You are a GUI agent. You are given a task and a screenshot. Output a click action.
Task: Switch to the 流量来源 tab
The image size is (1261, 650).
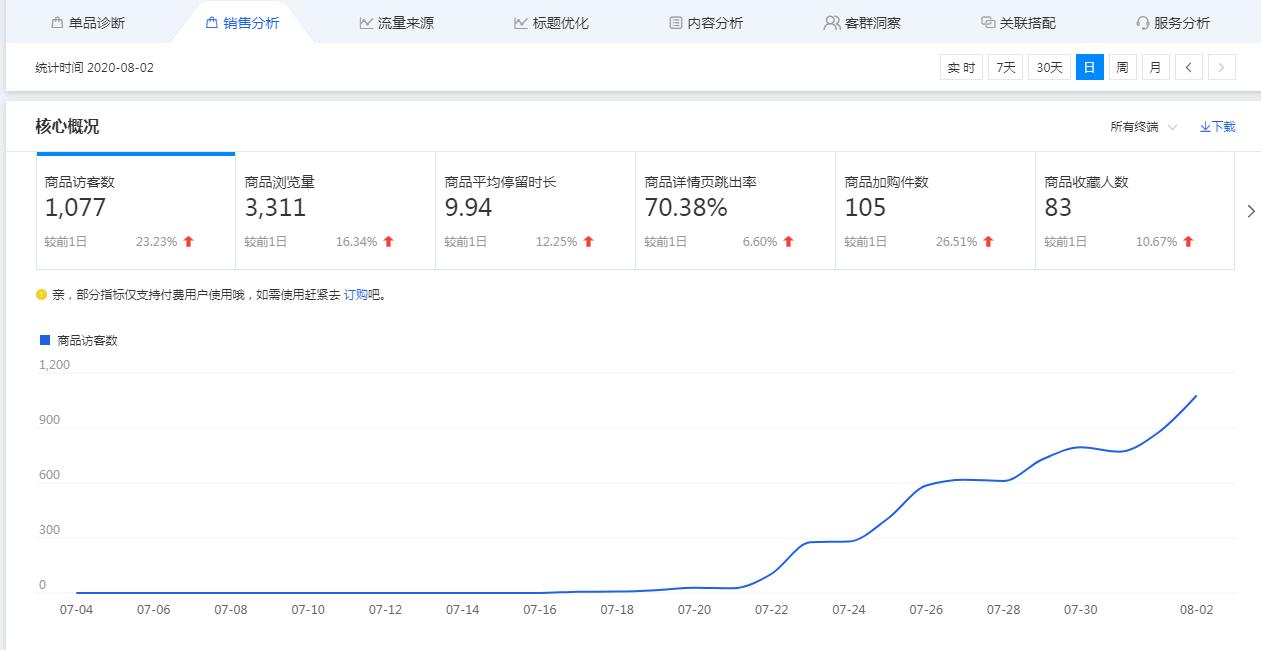point(396,22)
